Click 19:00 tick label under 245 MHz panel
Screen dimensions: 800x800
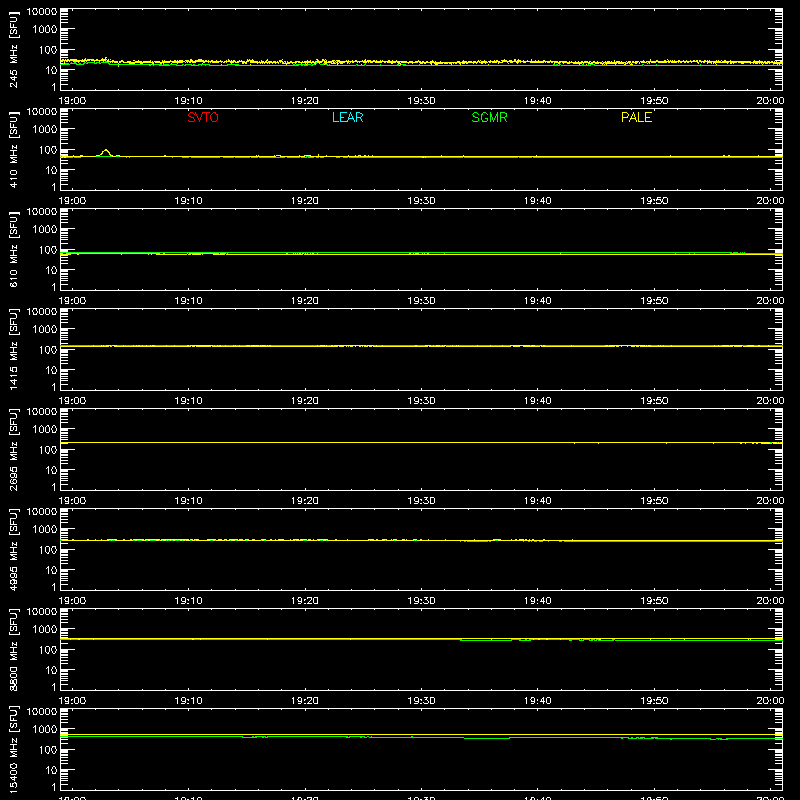72,101
